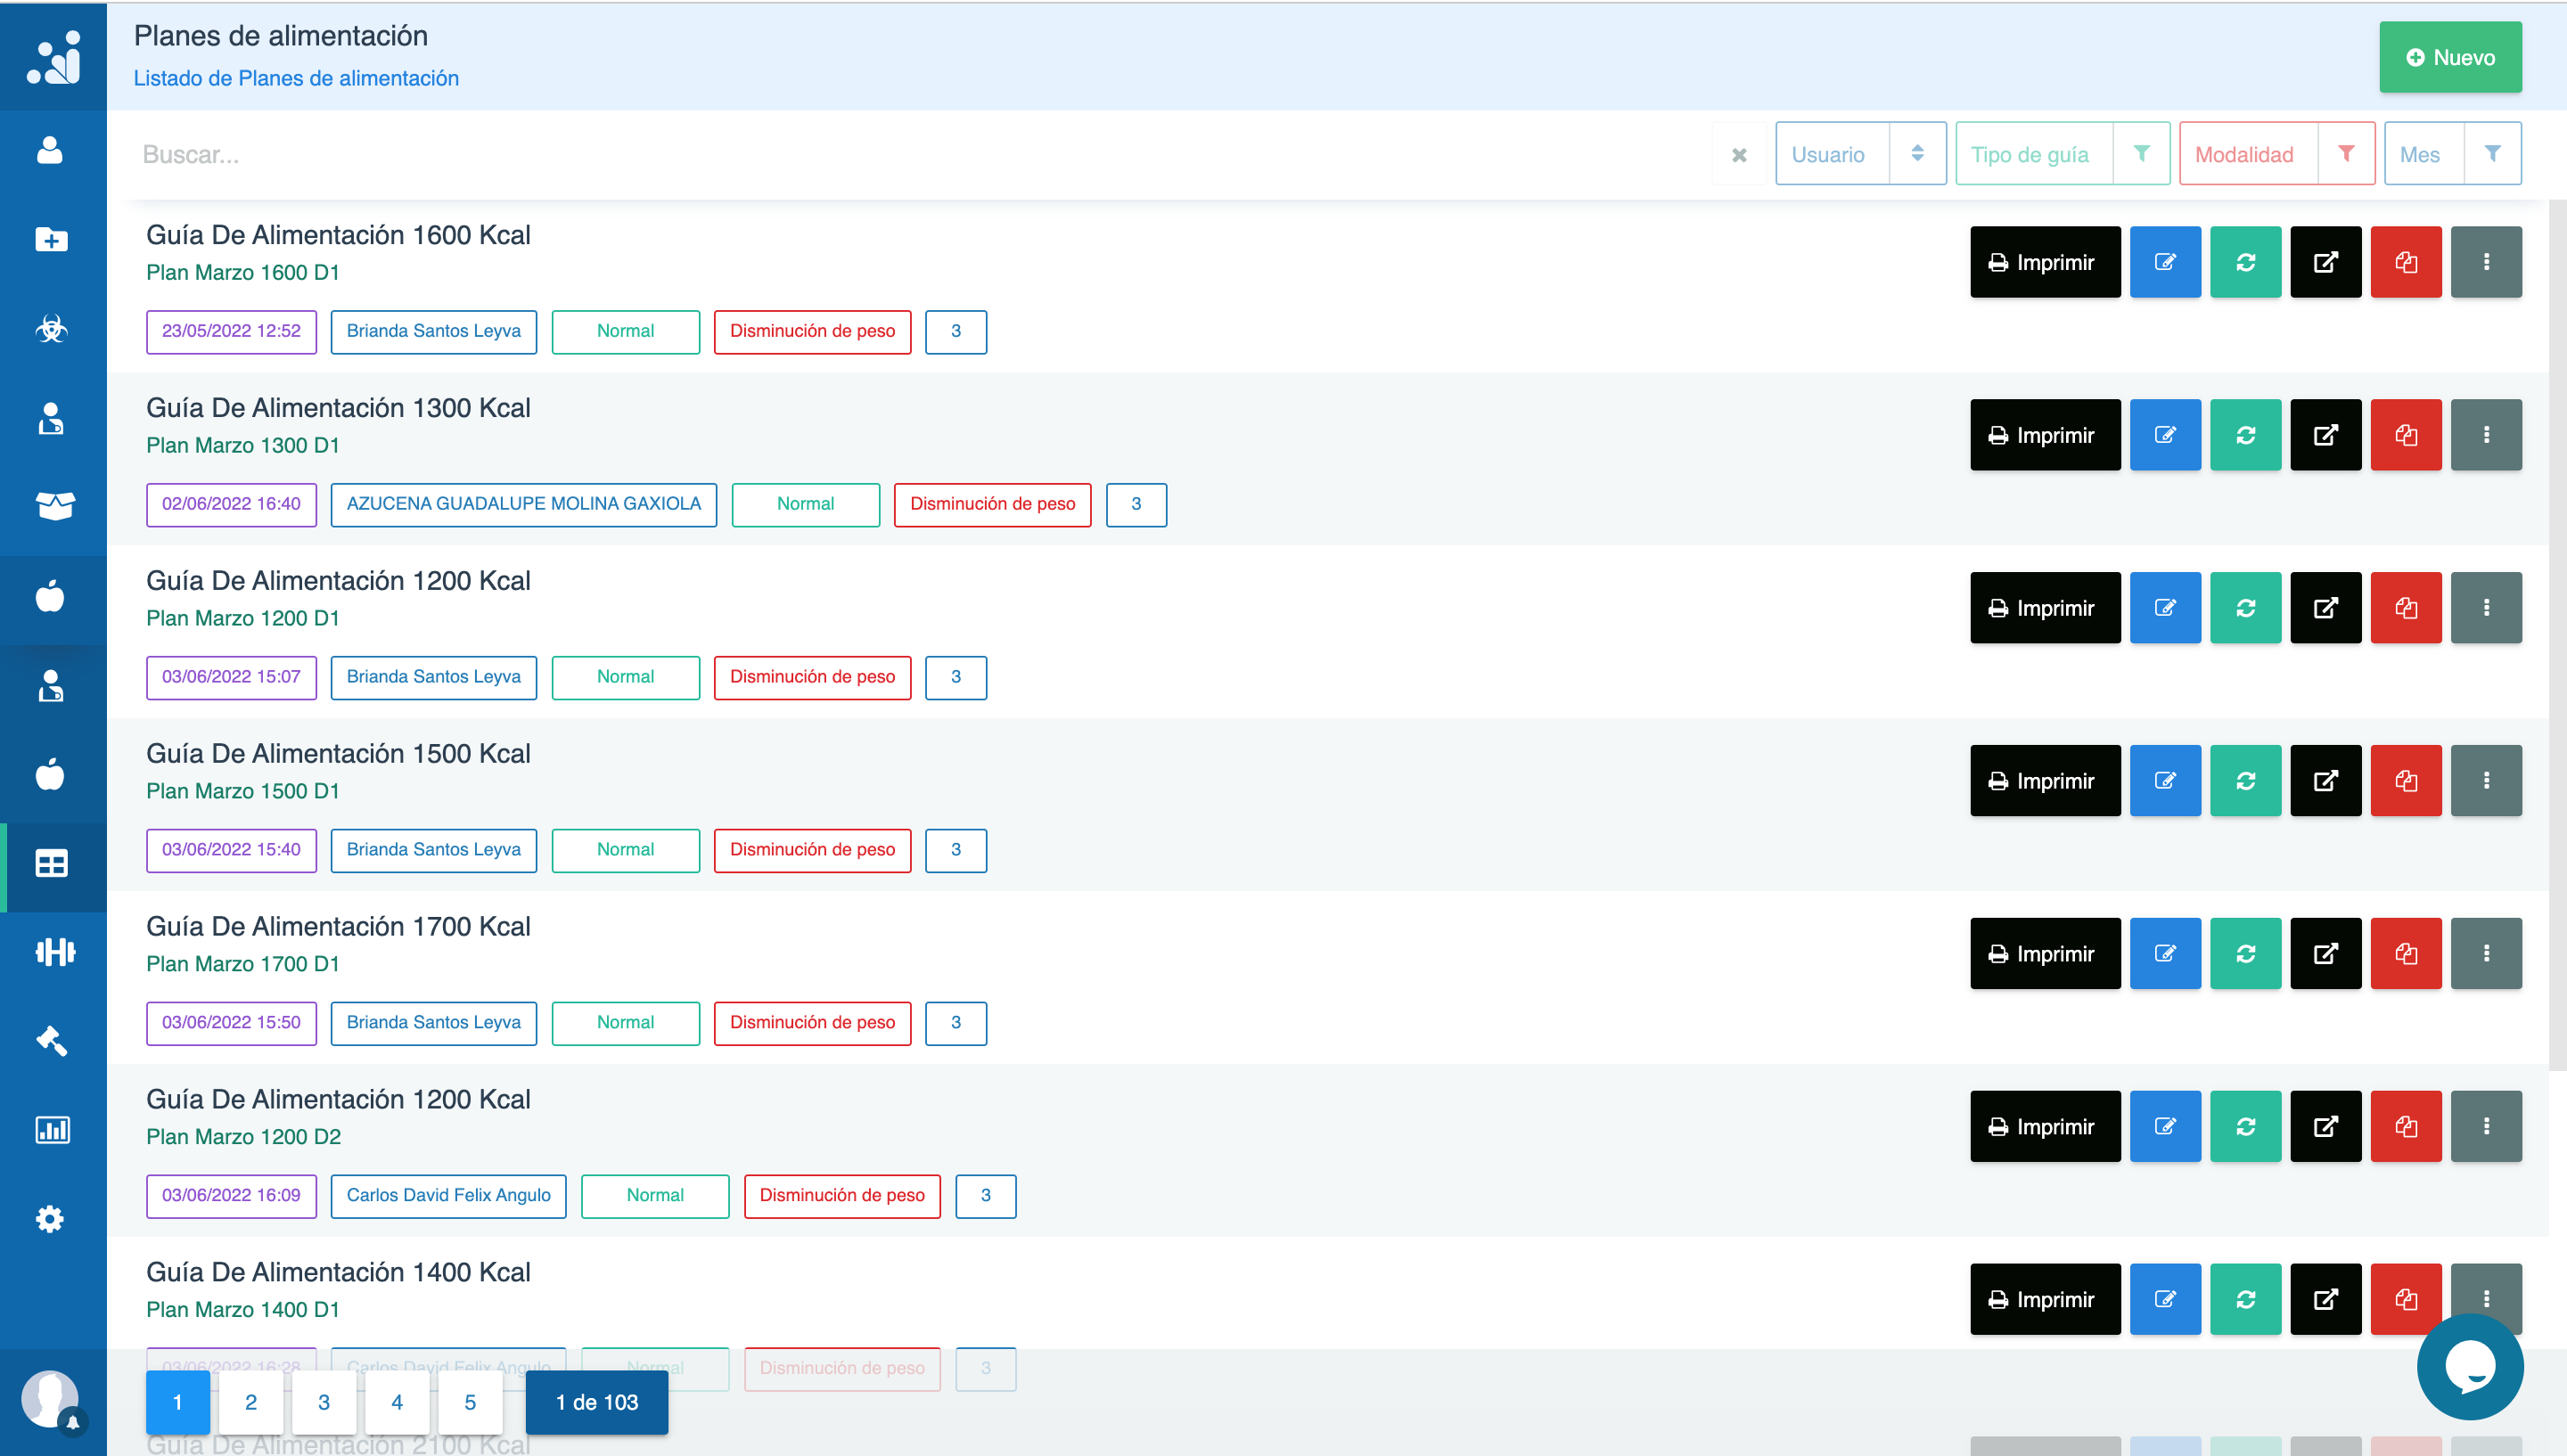
Task: Refresh the Plan Marzo 1300 D1 guide
Action: point(2245,435)
